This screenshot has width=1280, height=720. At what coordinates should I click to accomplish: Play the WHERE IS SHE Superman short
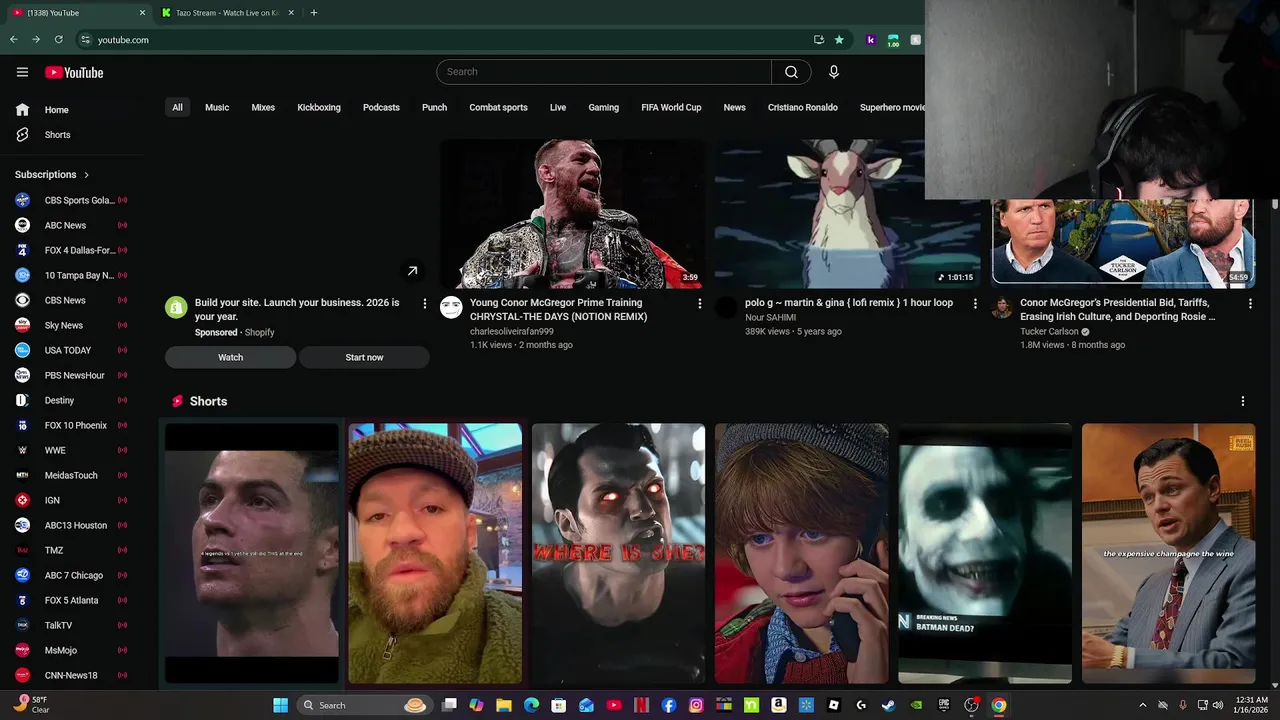tap(618, 553)
